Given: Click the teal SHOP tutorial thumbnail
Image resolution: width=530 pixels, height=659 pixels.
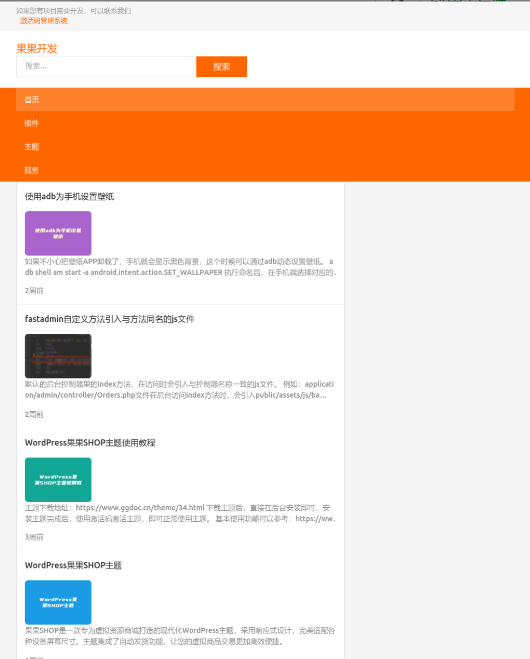Looking at the screenshot, I should pyautogui.click(x=58, y=480).
